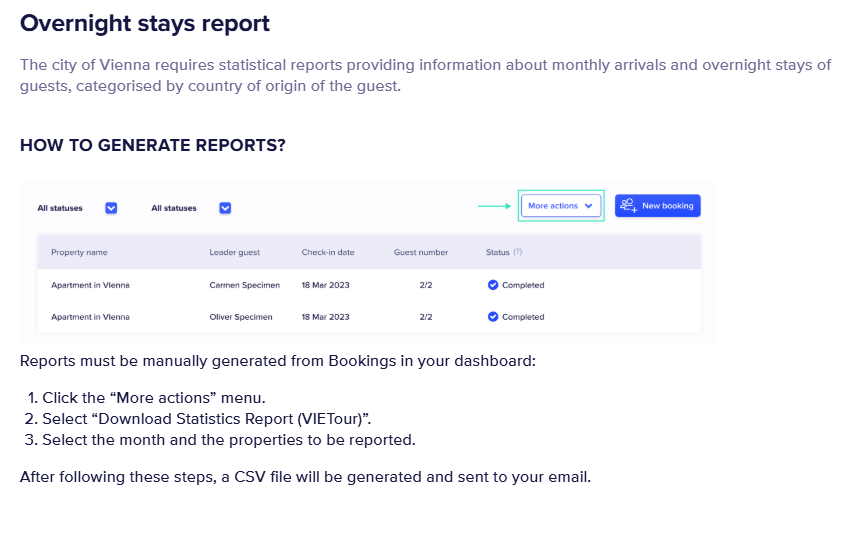Select the Property name column header

79,253
